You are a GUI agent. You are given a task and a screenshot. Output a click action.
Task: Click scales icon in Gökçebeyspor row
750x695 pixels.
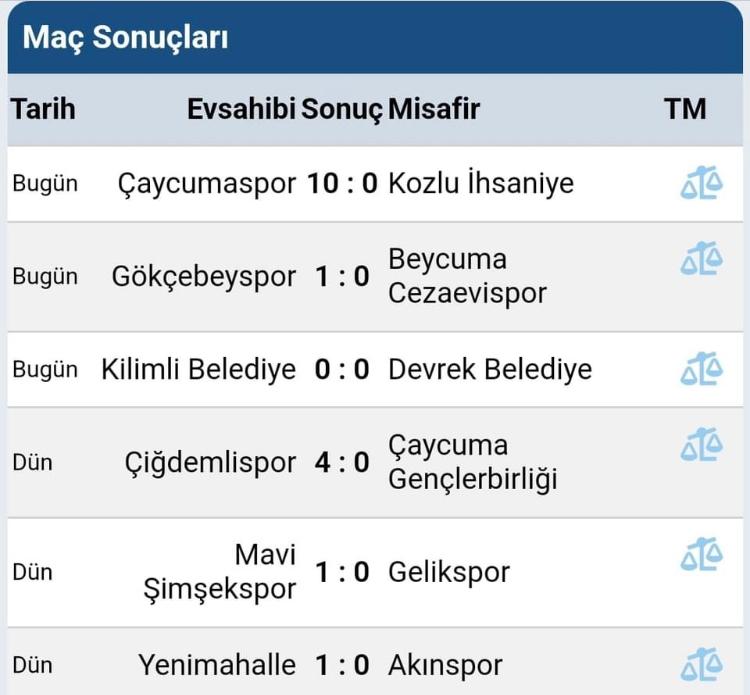pos(701,260)
